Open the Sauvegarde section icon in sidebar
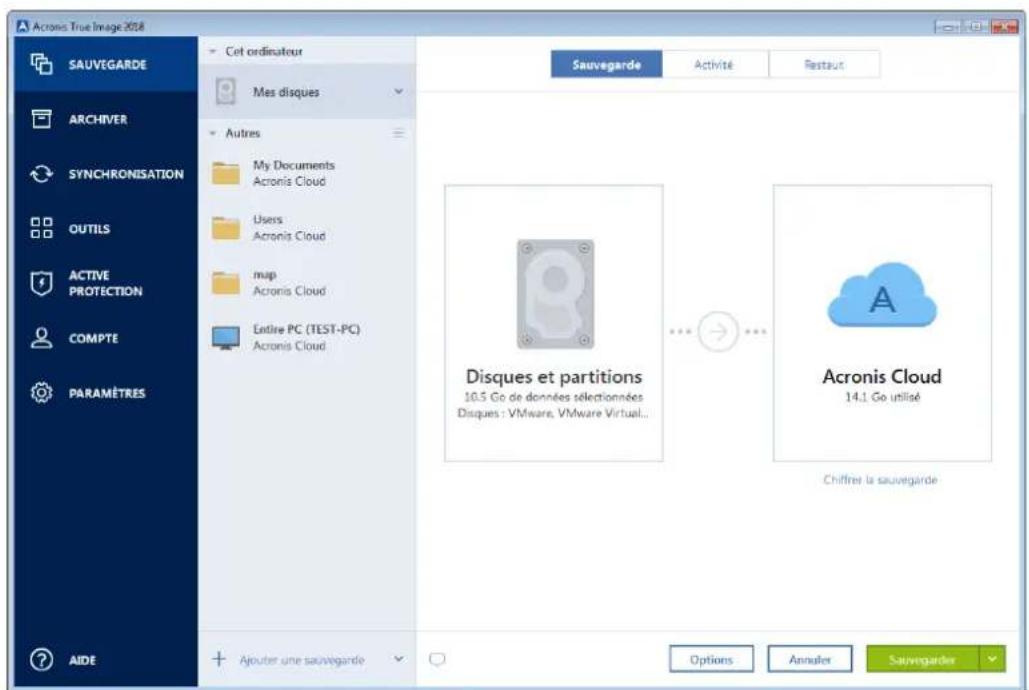 point(41,64)
